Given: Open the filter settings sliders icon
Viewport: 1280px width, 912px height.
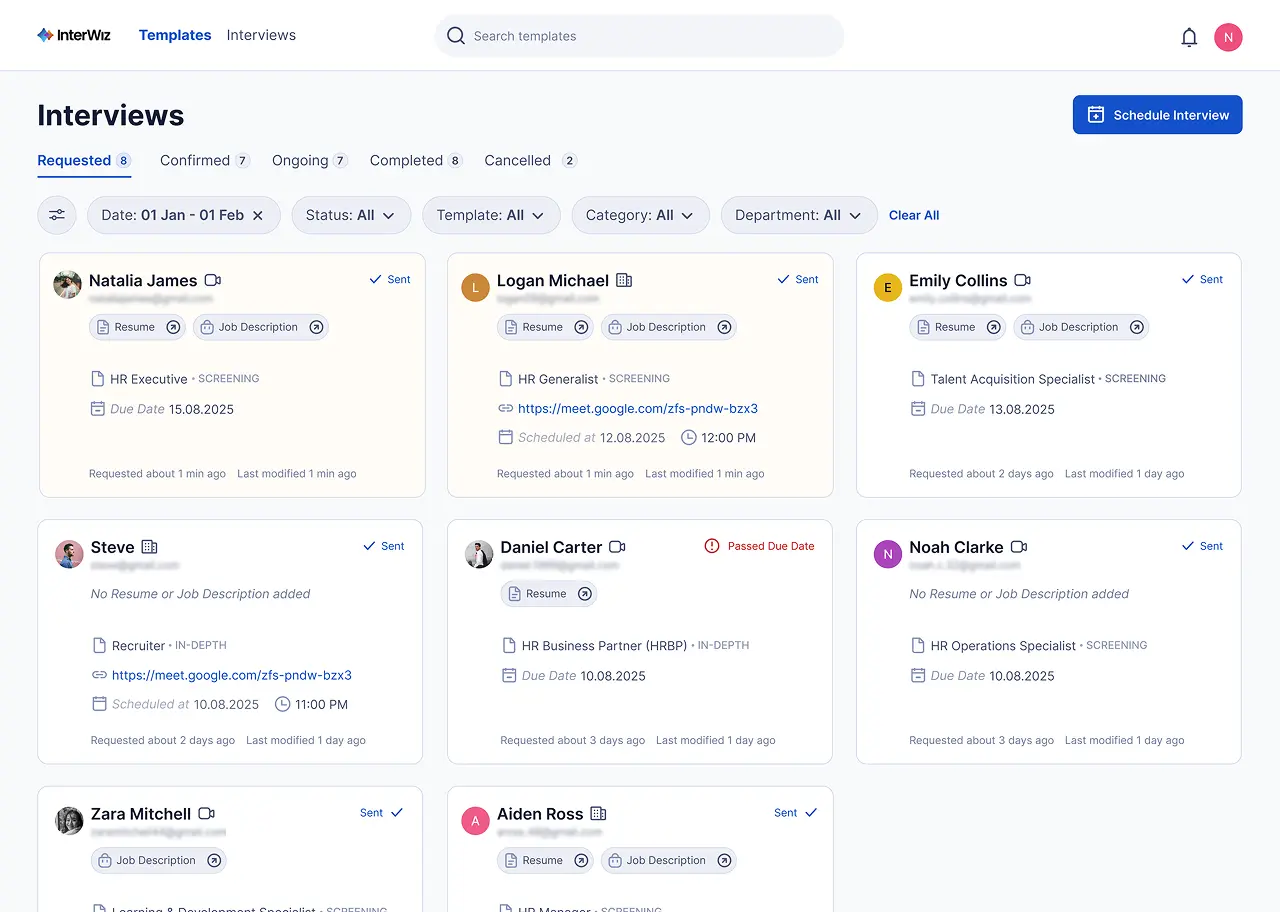Looking at the screenshot, I should 57,215.
